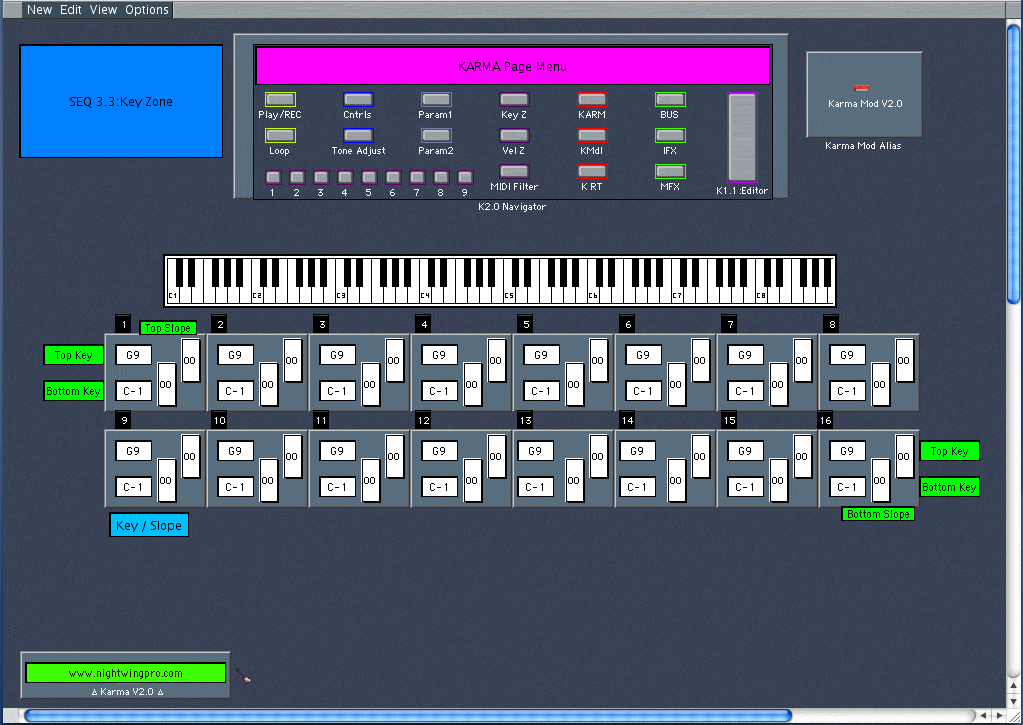Click the Karma Mod V2.0 alias button
Image resolution: width=1023 pixels, height=725 pixels.
click(864, 95)
